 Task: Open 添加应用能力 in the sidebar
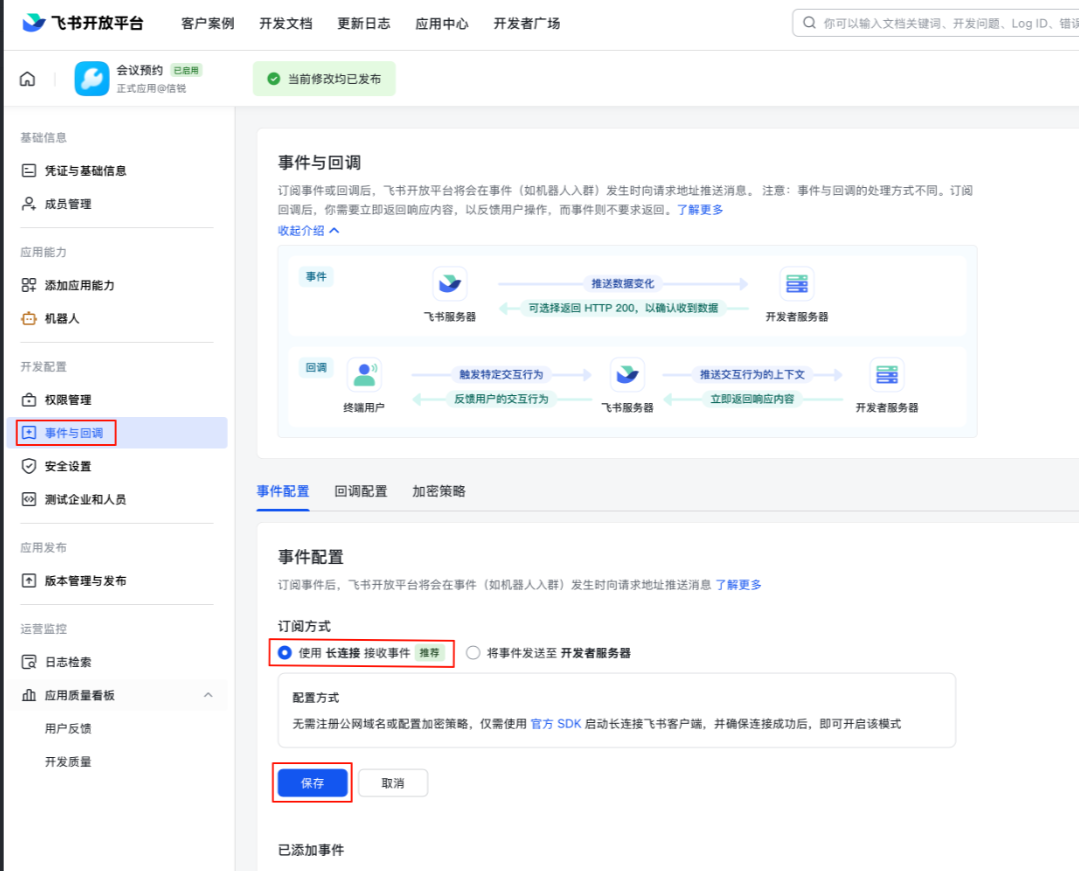pyautogui.click(x=79, y=285)
